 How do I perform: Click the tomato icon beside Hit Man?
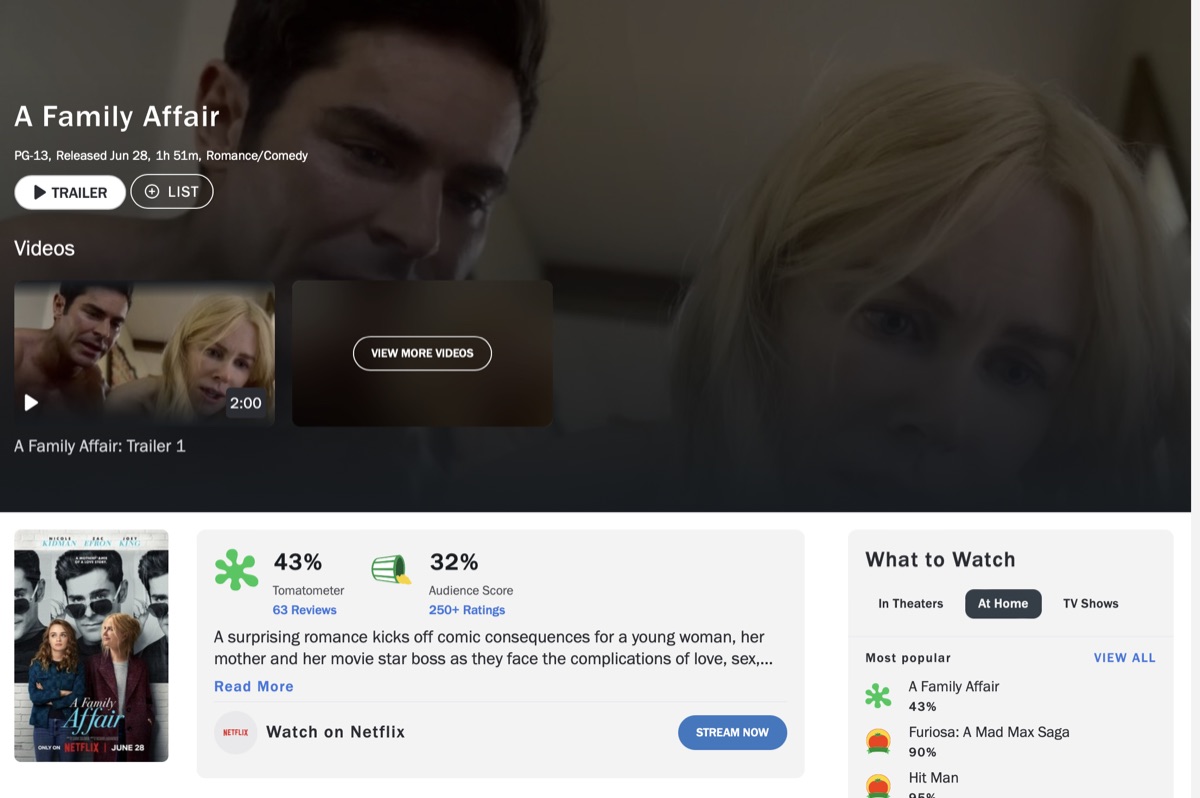[x=878, y=786]
